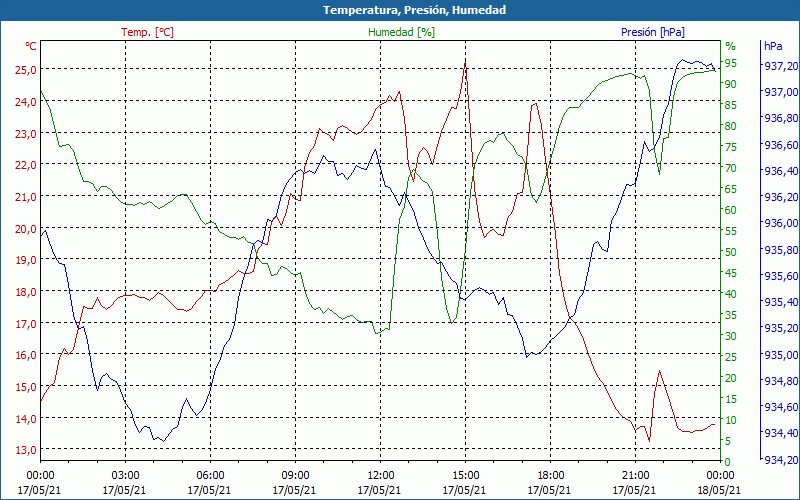Select the red Temp. [°C] legend label

point(147,32)
